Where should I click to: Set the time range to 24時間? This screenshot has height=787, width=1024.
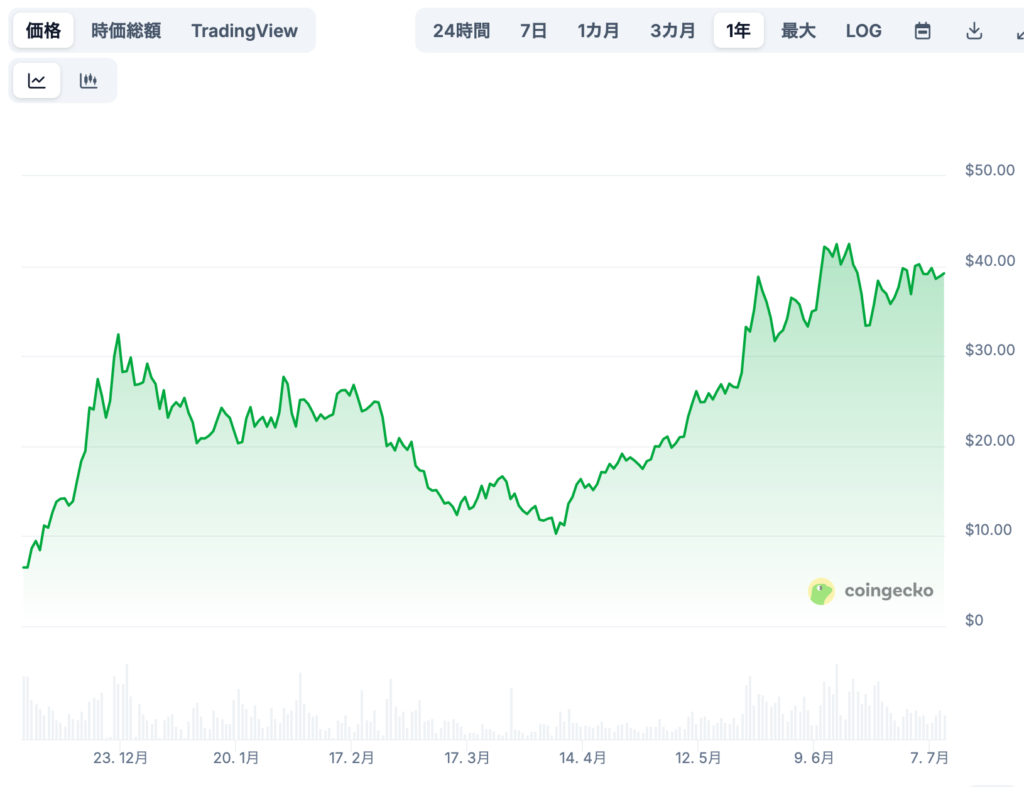click(461, 31)
